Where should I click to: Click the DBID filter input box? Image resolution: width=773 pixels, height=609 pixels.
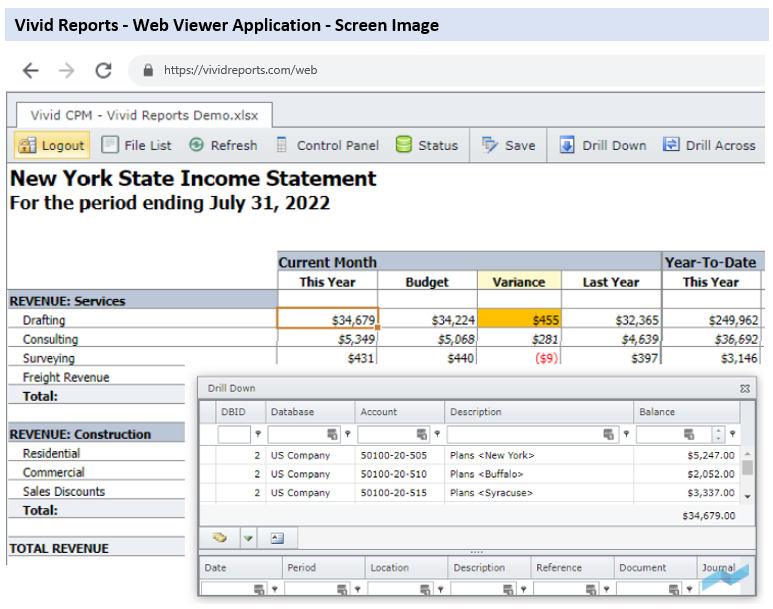(234, 434)
